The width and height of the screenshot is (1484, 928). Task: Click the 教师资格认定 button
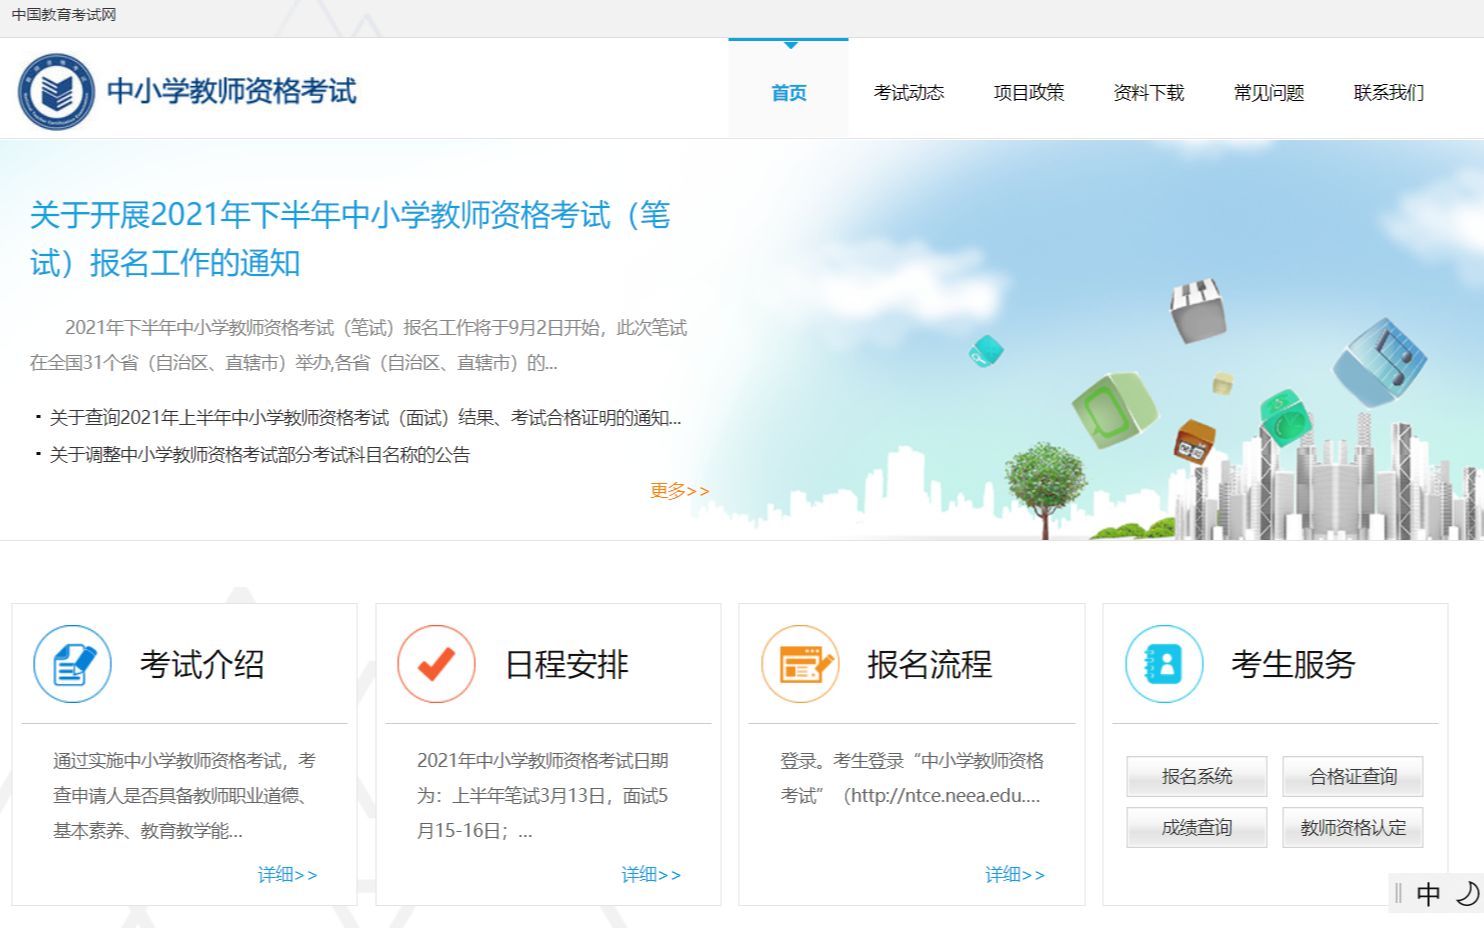[1352, 827]
